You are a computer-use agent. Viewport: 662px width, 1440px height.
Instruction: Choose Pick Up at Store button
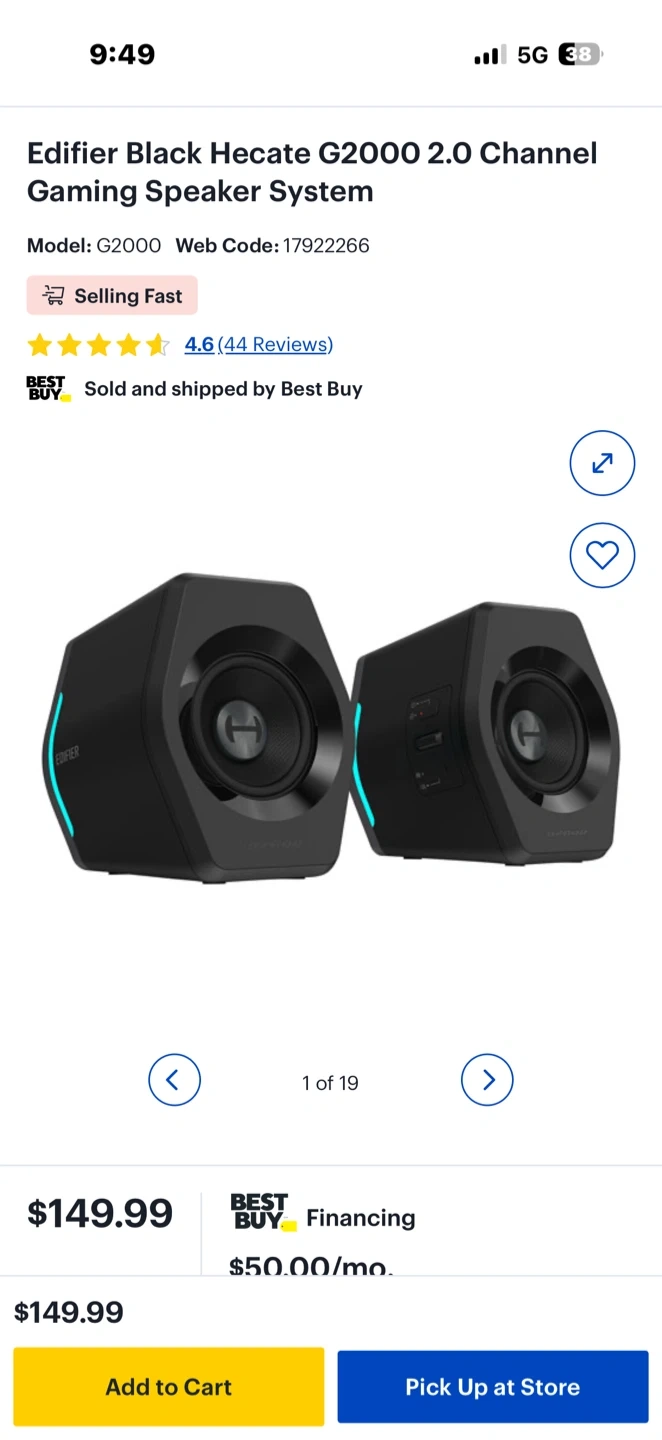coord(493,1387)
